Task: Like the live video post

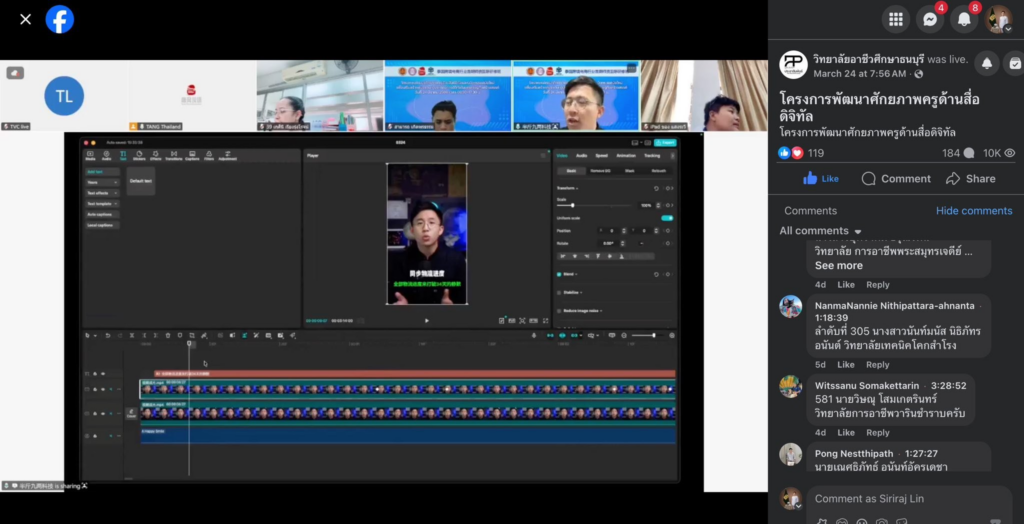Action: [x=821, y=179]
